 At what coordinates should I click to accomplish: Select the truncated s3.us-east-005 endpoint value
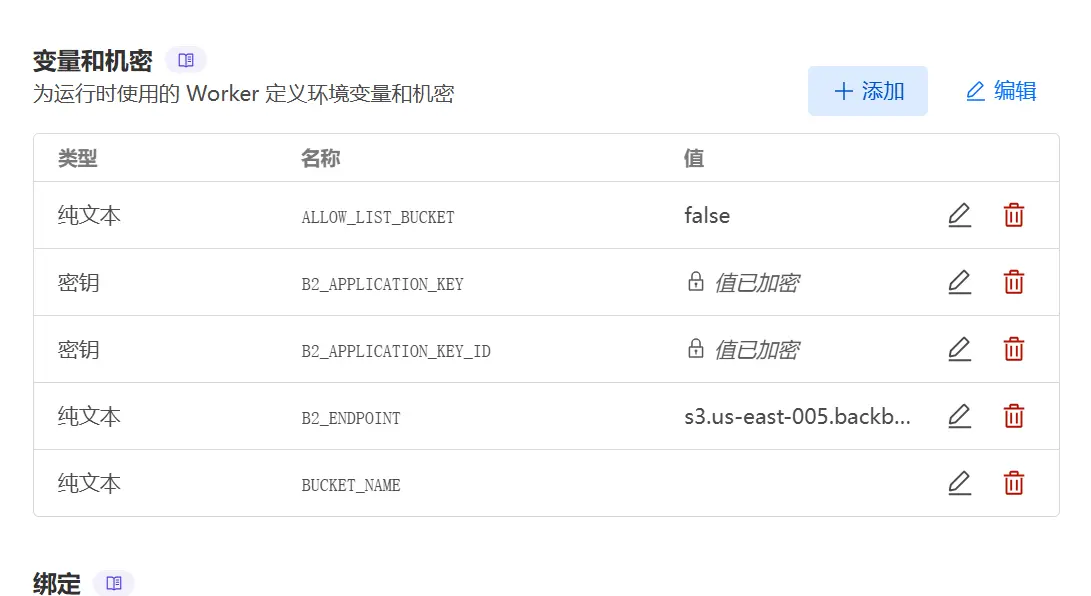[797, 417]
